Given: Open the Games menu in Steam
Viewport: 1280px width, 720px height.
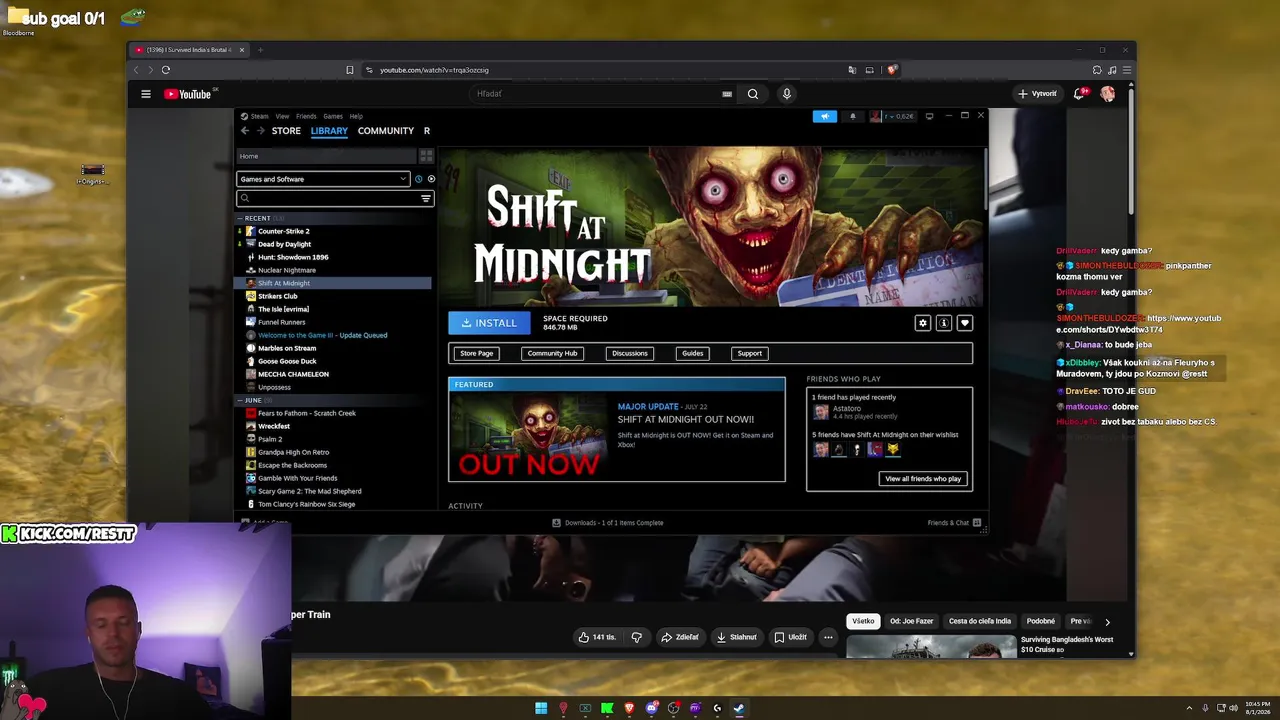Looking at the screenshot, I should point(333,116).
